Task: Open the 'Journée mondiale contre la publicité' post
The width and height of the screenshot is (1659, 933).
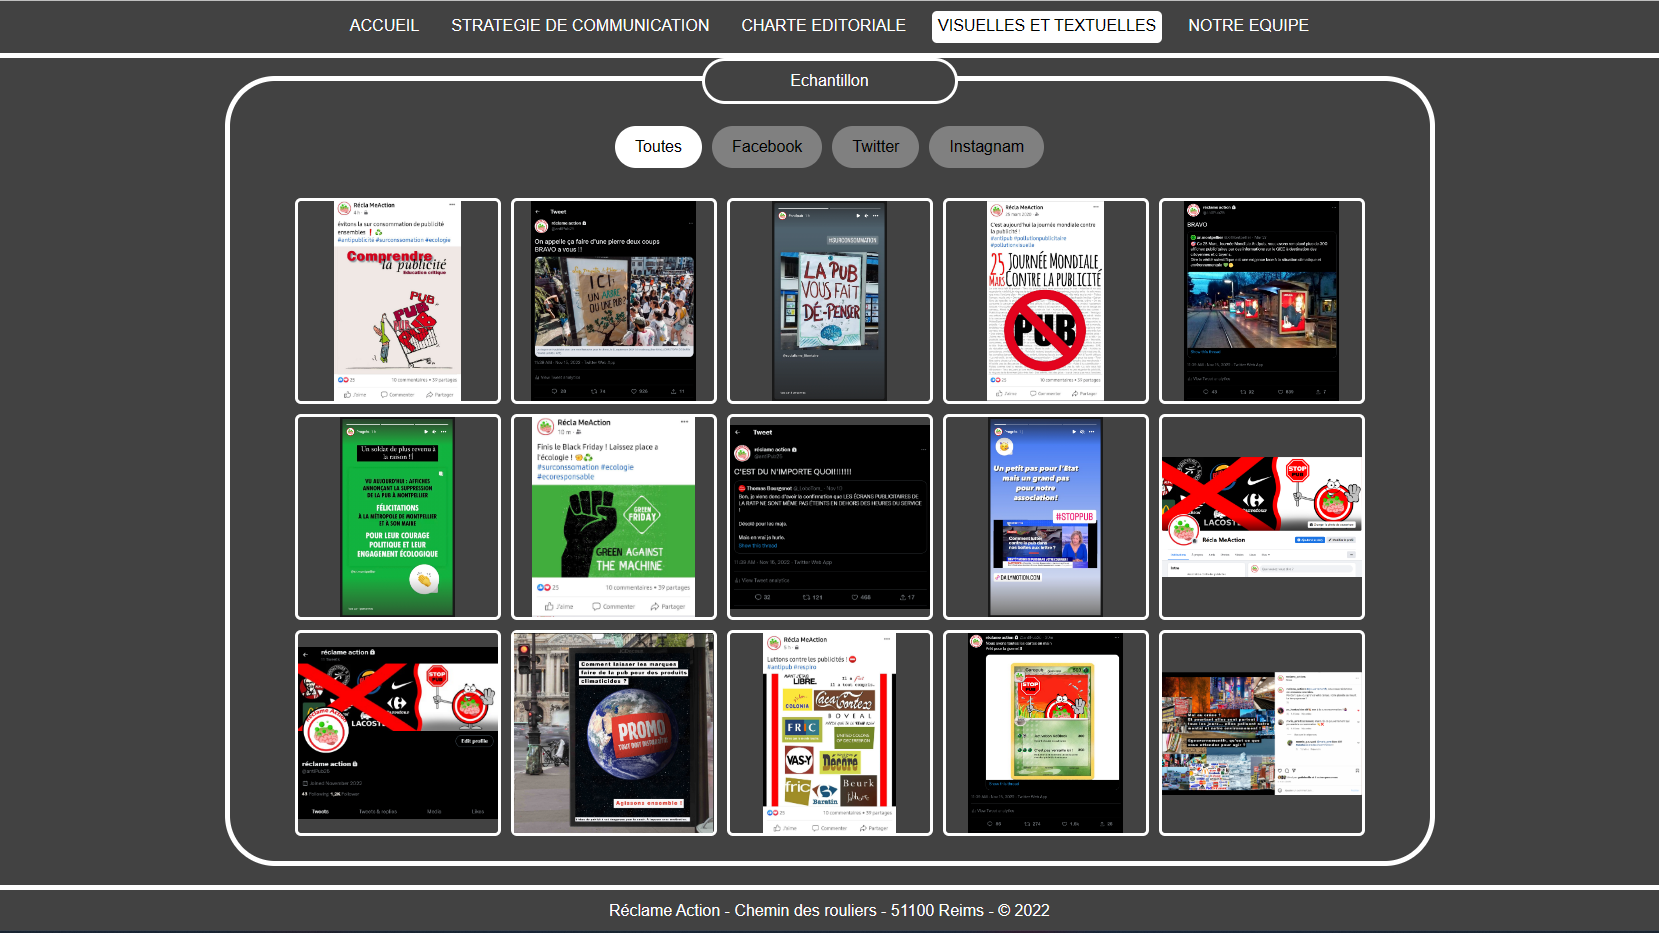Action: pos(1045,301)
